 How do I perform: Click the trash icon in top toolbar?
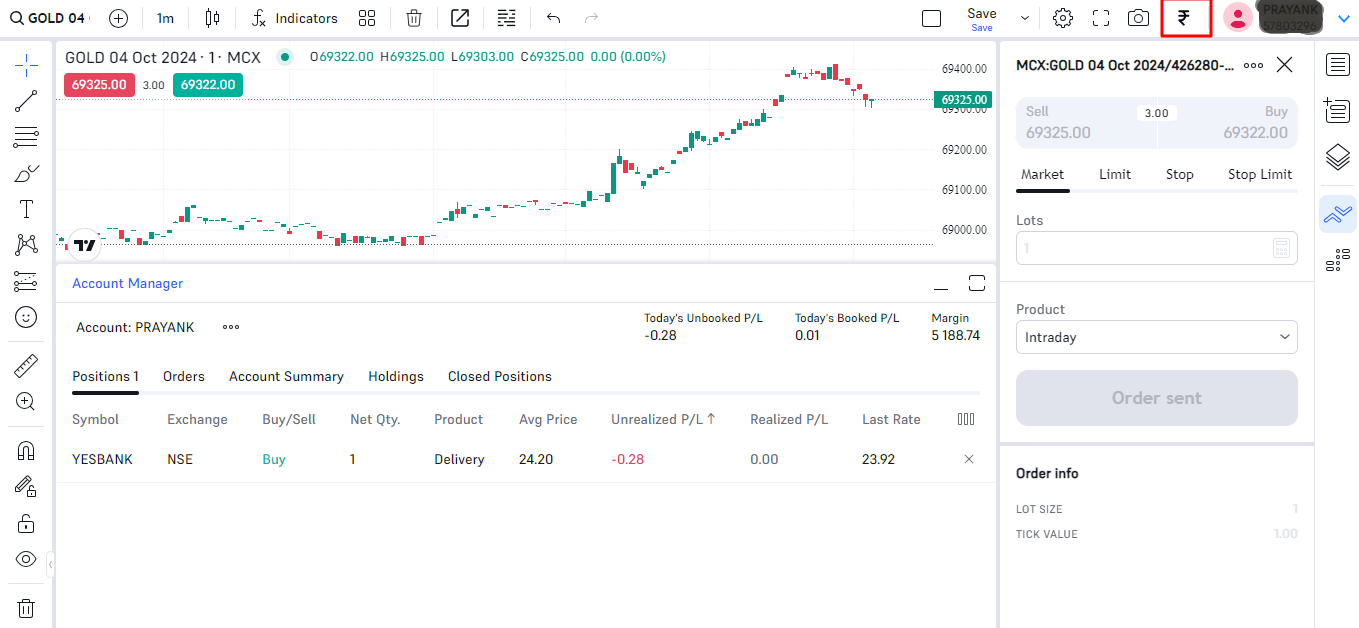tap(414, 18)
